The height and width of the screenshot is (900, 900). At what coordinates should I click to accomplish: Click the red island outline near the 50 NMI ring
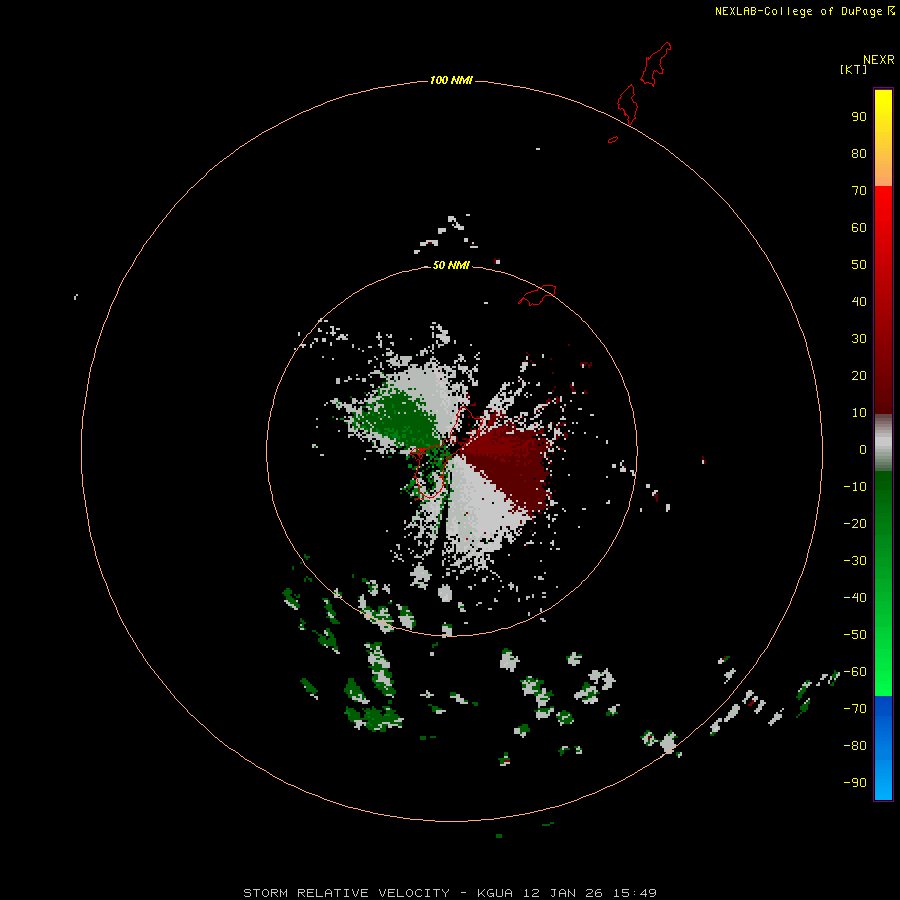tap(537, 295)
